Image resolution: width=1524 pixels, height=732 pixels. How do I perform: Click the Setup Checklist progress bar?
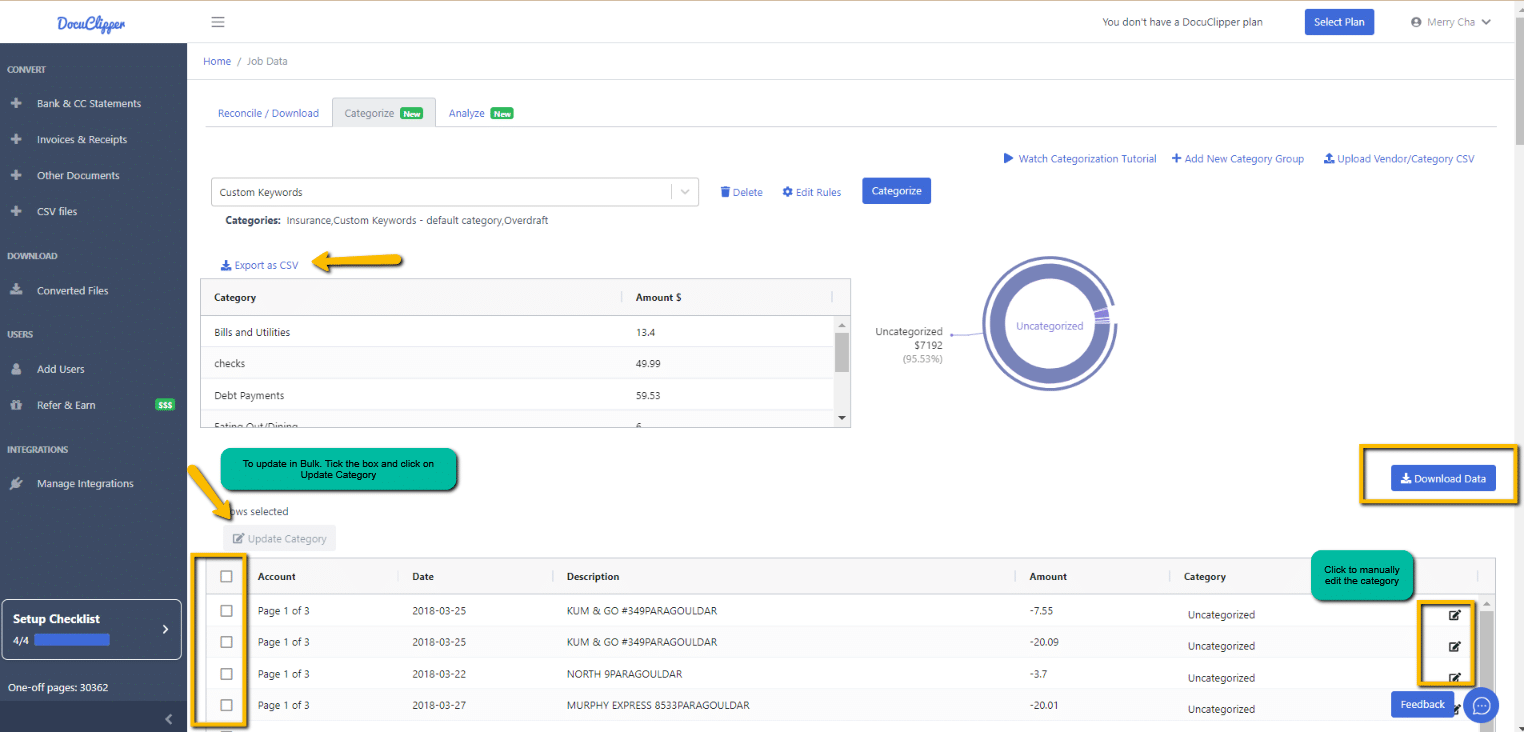72,640
